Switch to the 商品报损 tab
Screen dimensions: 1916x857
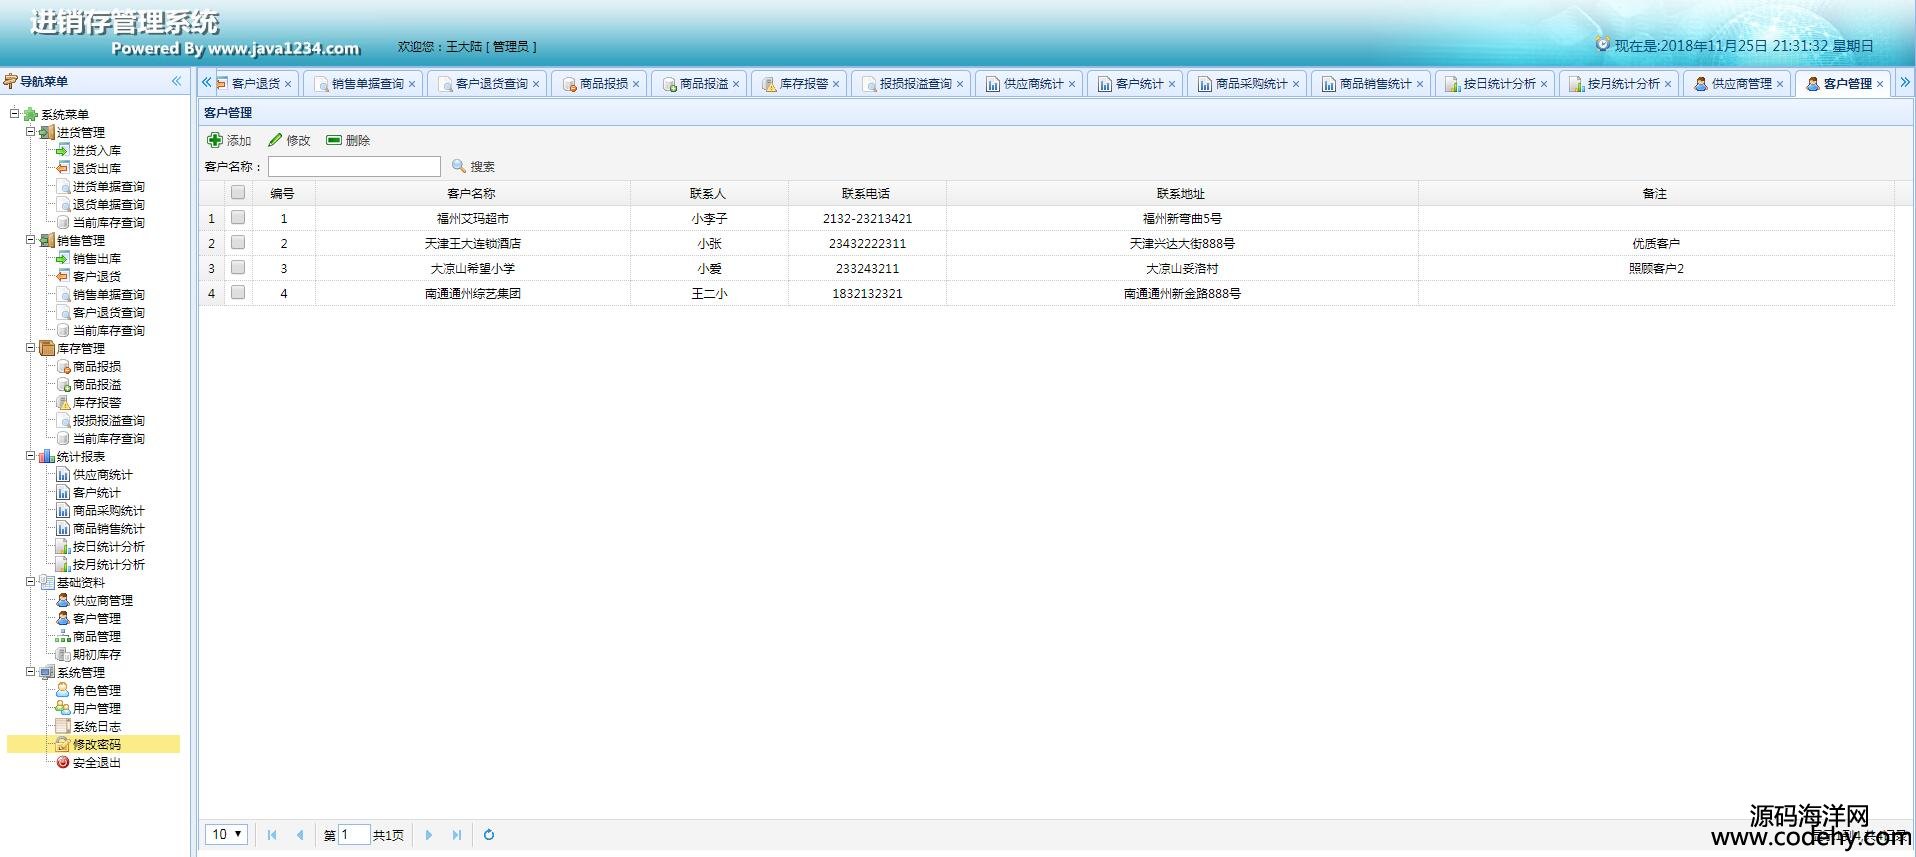(x=603, y=84)
